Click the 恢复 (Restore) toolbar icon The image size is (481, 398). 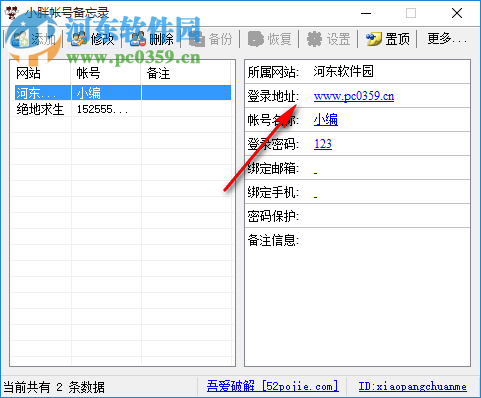[256, 39]
